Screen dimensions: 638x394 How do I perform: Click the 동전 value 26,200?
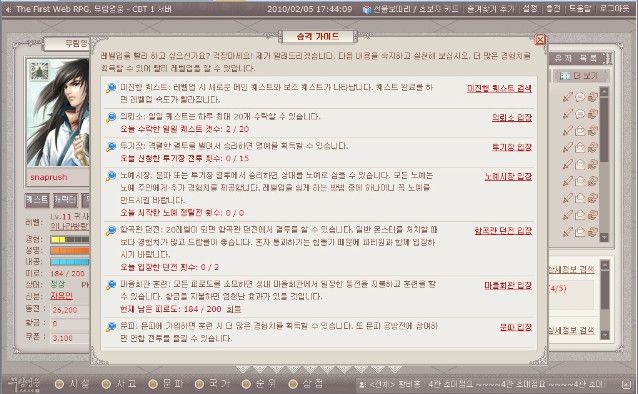65,310
